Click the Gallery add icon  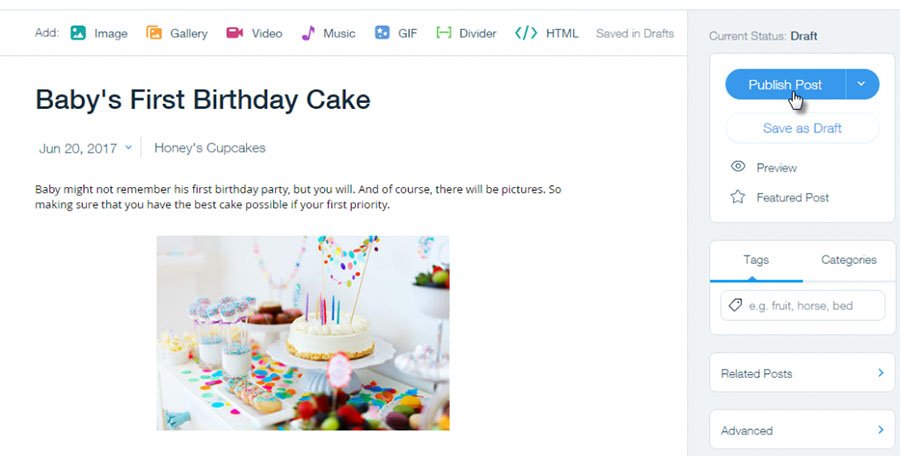click(x=154, y=33)
